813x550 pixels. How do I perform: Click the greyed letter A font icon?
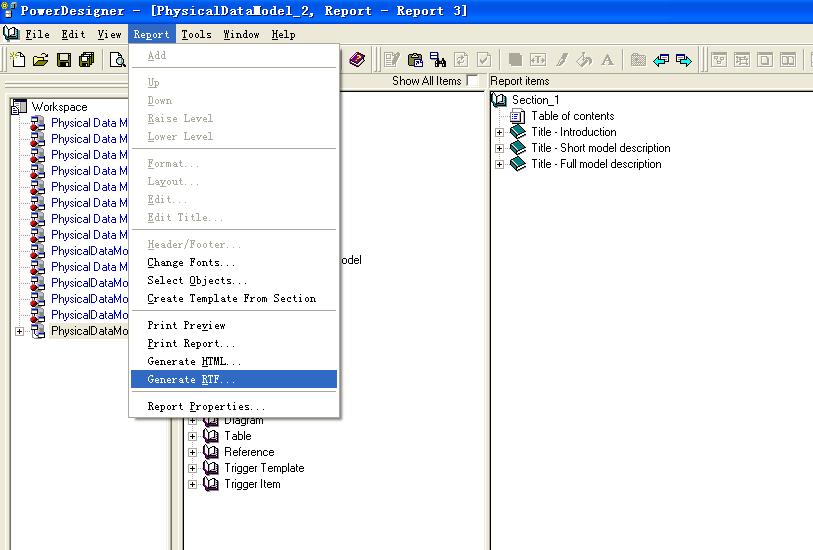coord(607,60)
